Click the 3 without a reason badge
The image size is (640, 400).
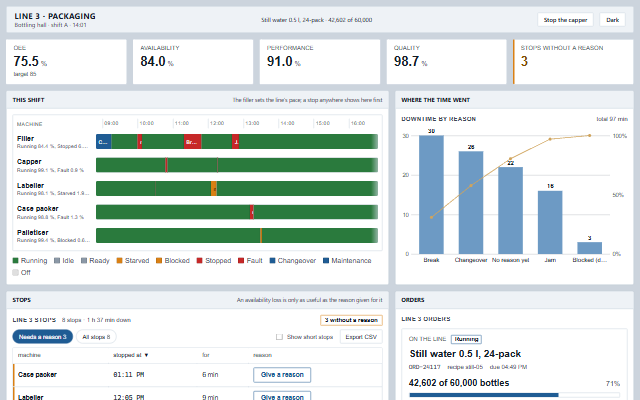[x=351, y=320]
